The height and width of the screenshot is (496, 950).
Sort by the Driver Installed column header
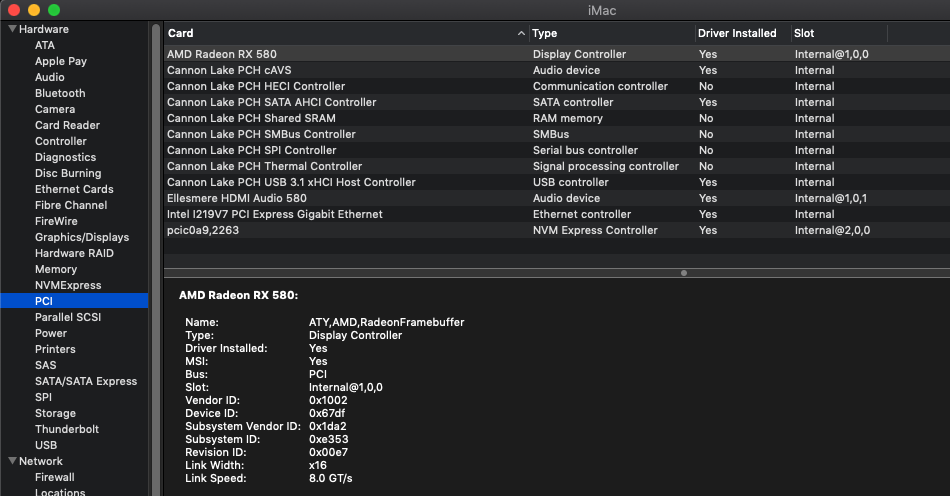743,33
